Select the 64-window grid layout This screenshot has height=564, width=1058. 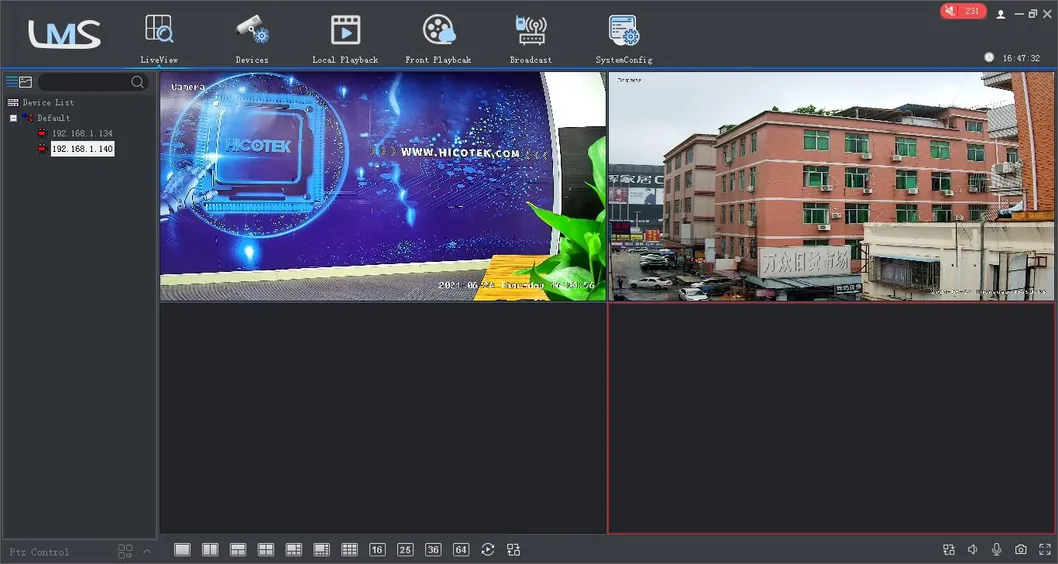[461, 550]
